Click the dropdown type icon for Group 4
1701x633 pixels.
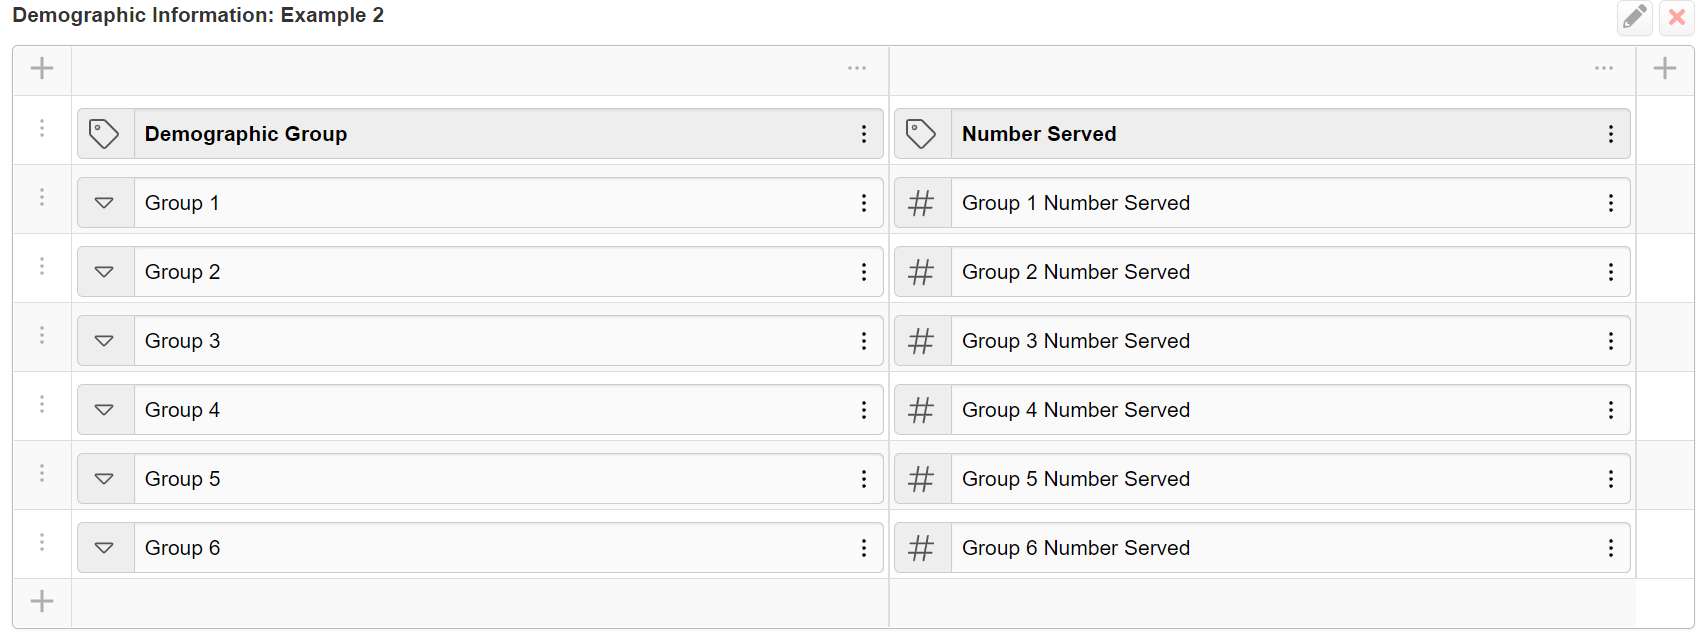coord(105,410)
